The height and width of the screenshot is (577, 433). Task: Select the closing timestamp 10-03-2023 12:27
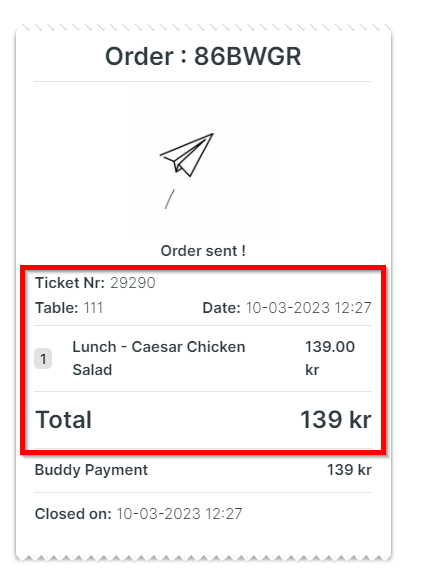click(x=180, y=514)
